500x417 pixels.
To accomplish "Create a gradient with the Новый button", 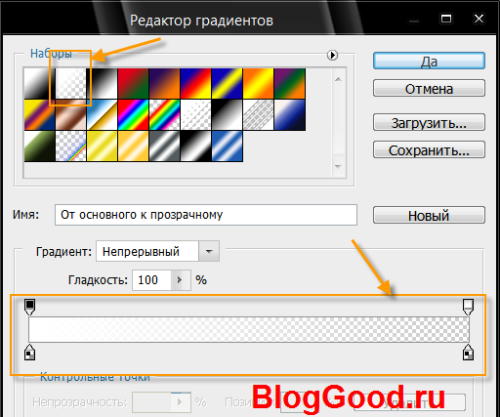I will pyautogui.click(x=429, y=215).
